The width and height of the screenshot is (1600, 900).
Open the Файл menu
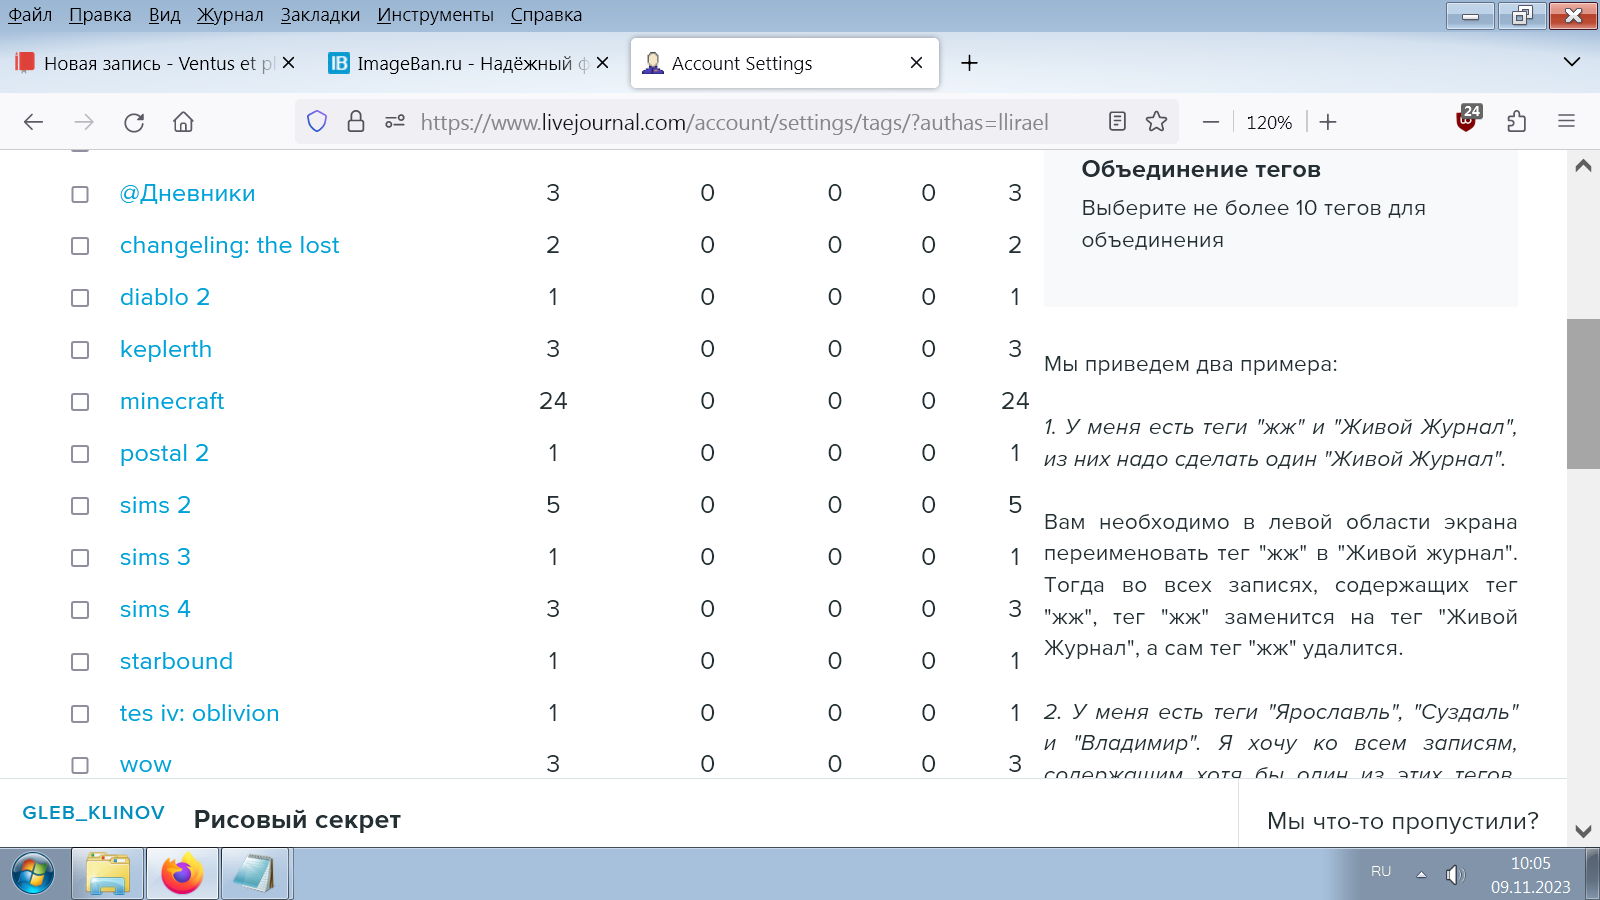[x=30, y=15]
